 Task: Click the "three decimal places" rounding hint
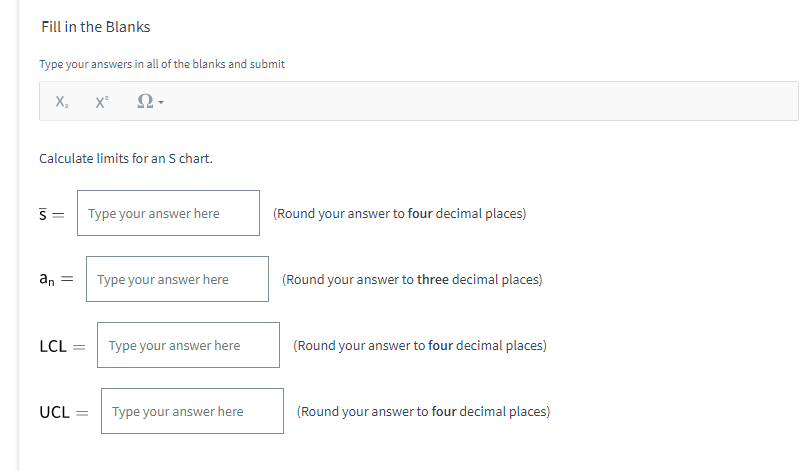pos(412,279)
